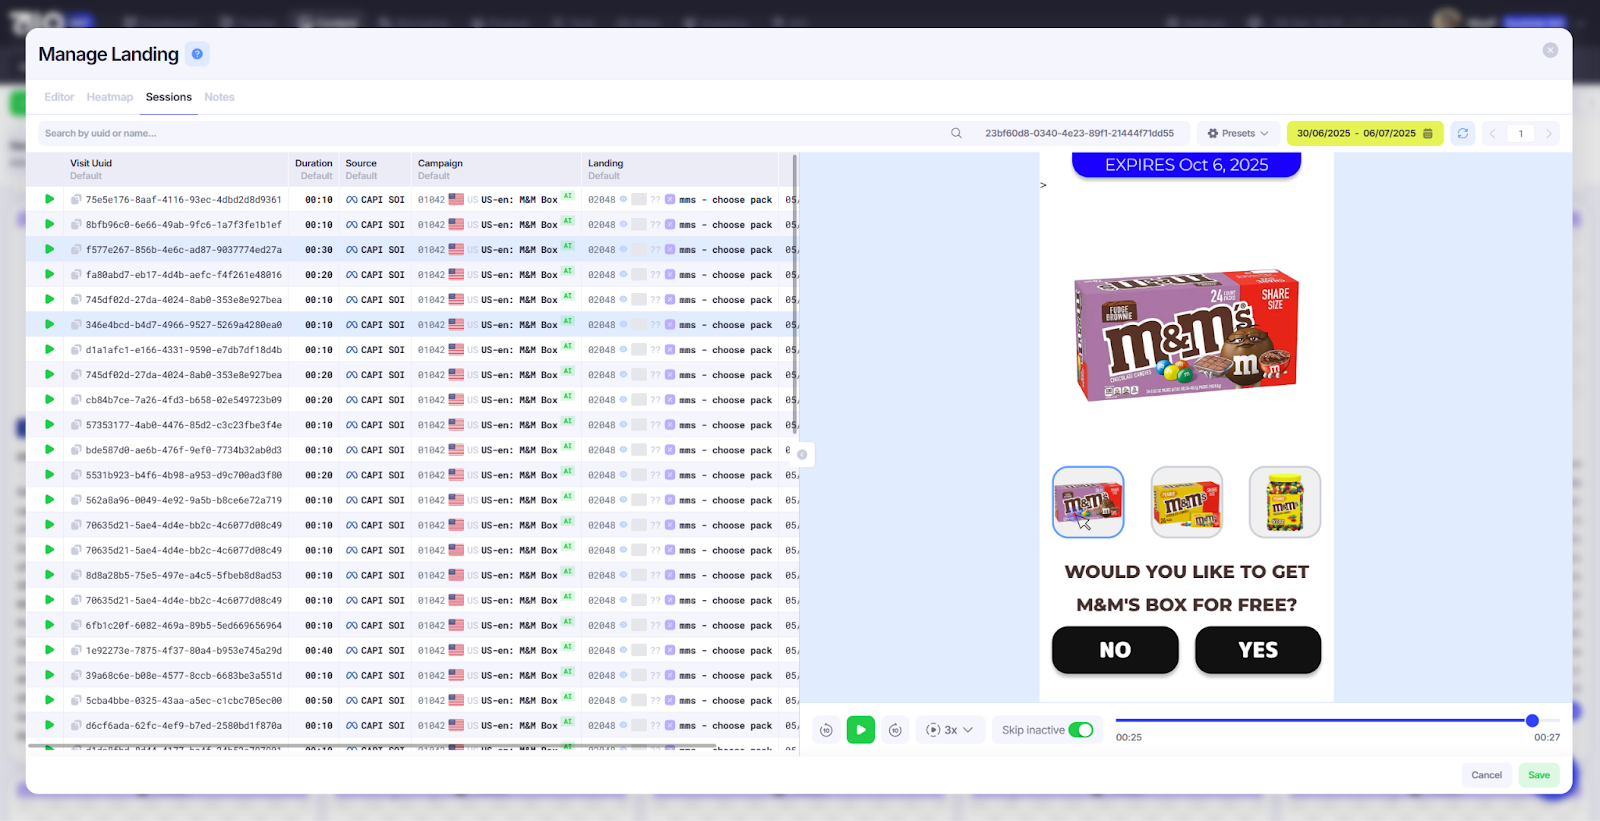The height and width of the screenshot is (821, 1600).
Task: Click the refresh sessions icon
Action: (1462, 133)
